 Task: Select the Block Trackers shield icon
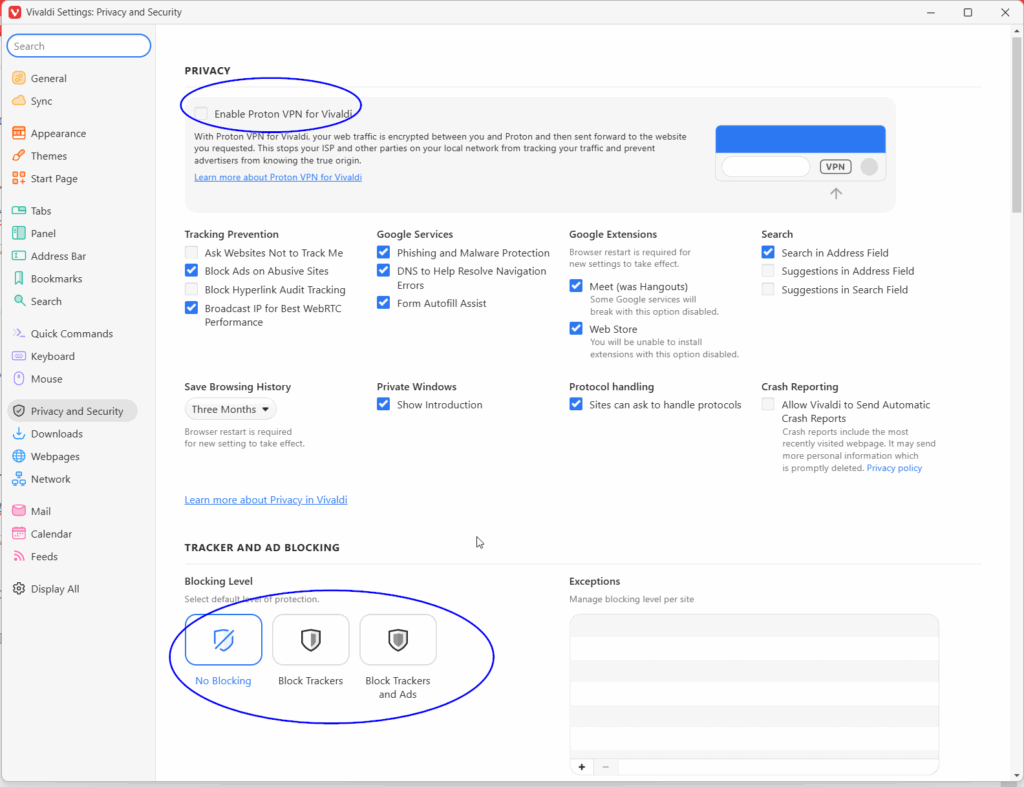[x=311, y=639]
